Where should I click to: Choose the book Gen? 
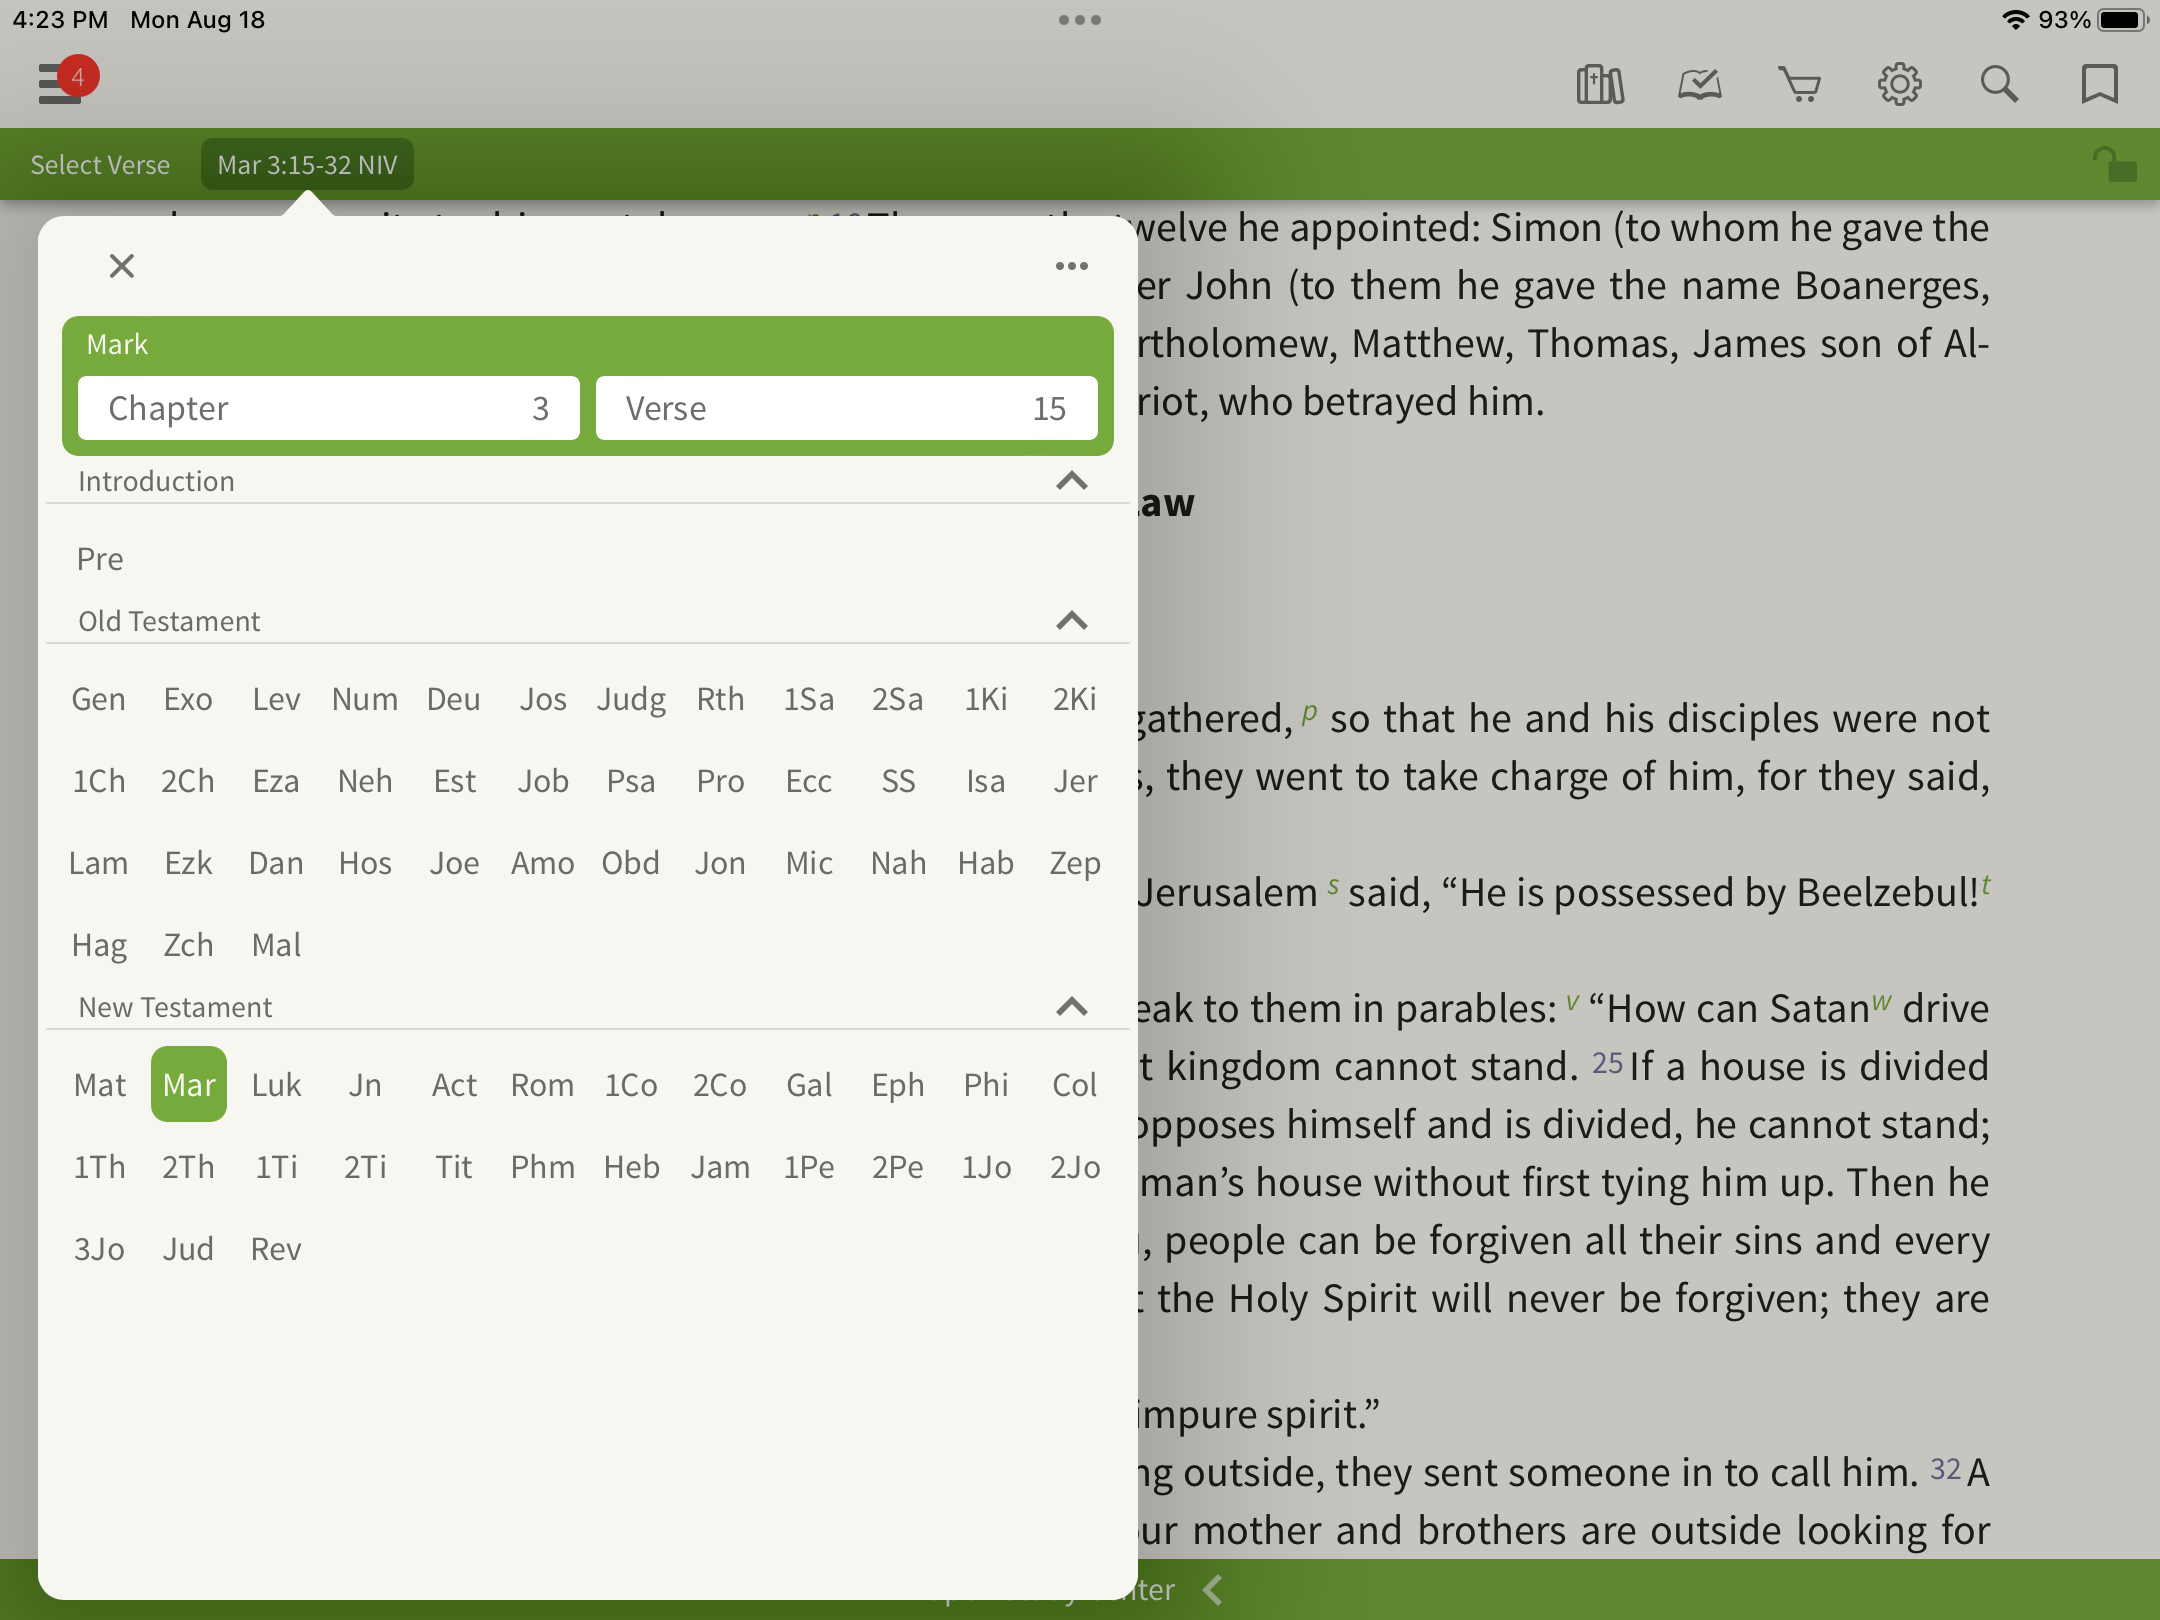(x=99, y=699)
